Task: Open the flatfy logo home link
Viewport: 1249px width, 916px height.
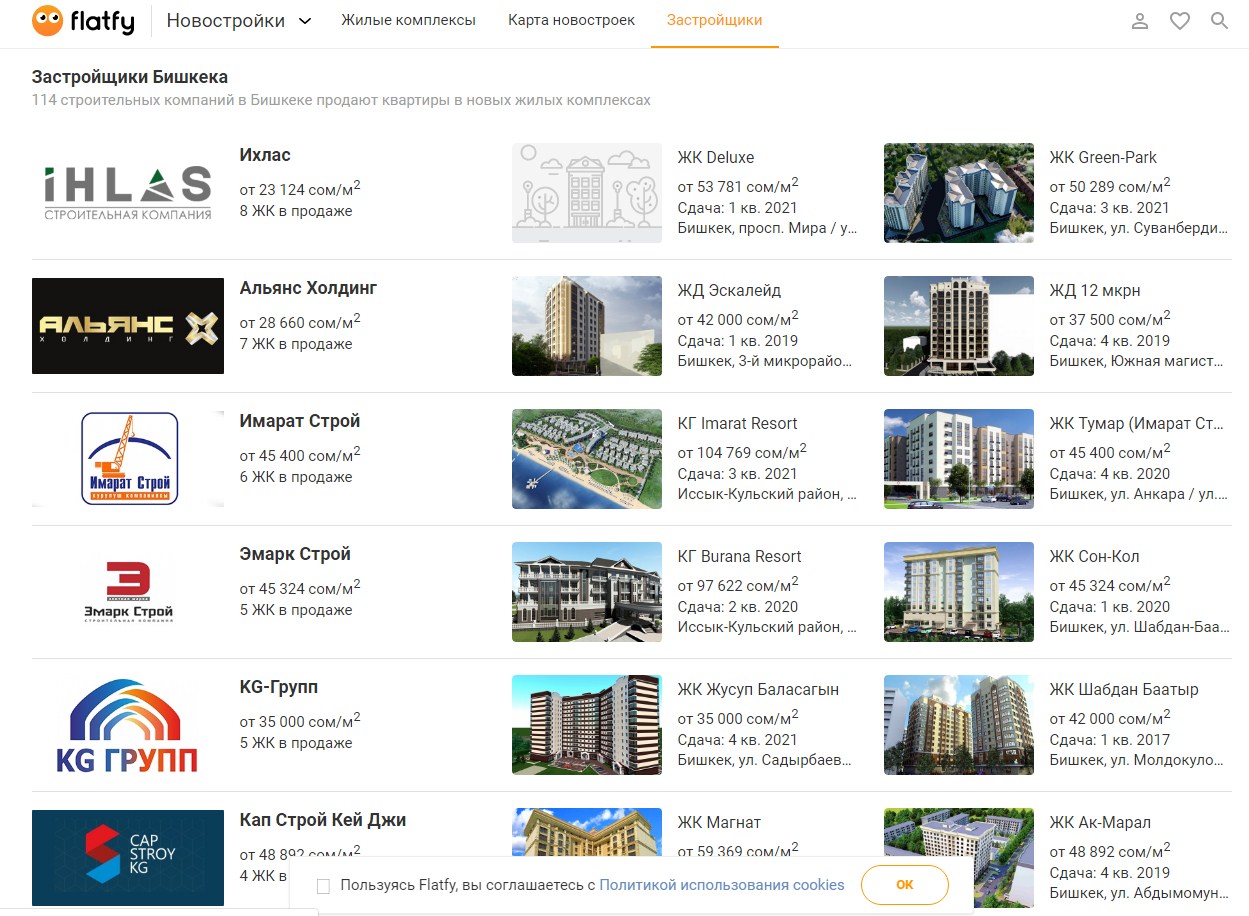Action: tap(83, 20)
